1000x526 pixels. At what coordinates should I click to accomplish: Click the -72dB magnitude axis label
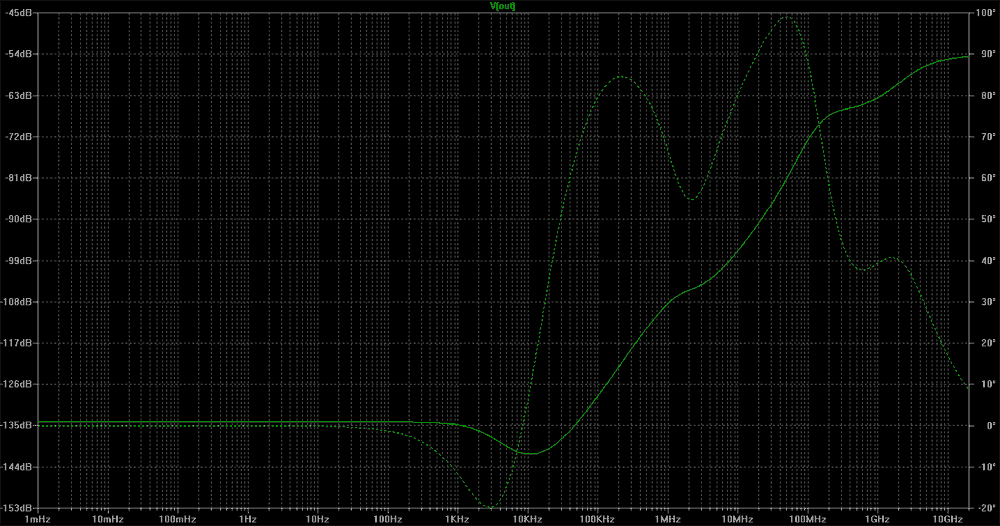click(x=19, y=136)
